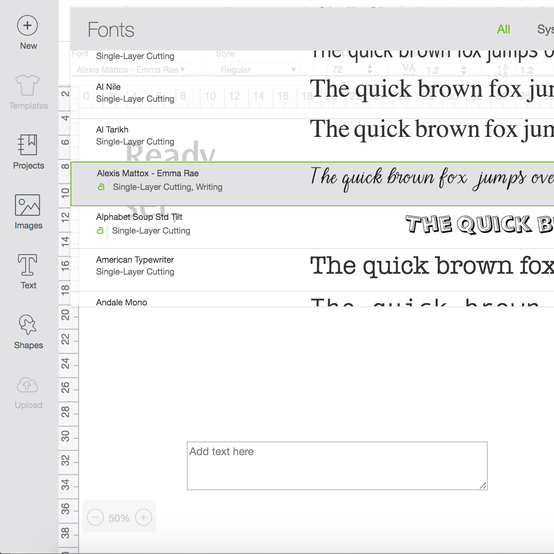Image resolution: width=554 pixels, height=554 pixels.
Task: Click the New project plus icon
Action: [x=27, y=25]
